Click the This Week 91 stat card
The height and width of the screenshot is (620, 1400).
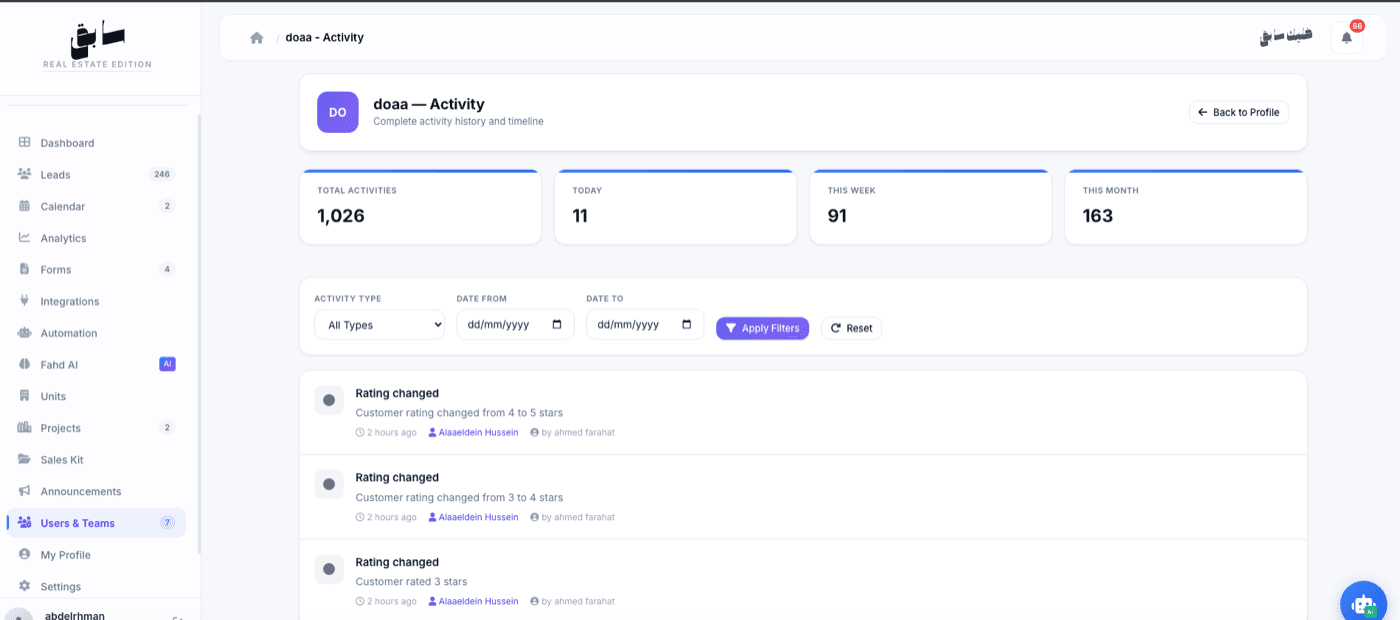(x=930, y=207)
